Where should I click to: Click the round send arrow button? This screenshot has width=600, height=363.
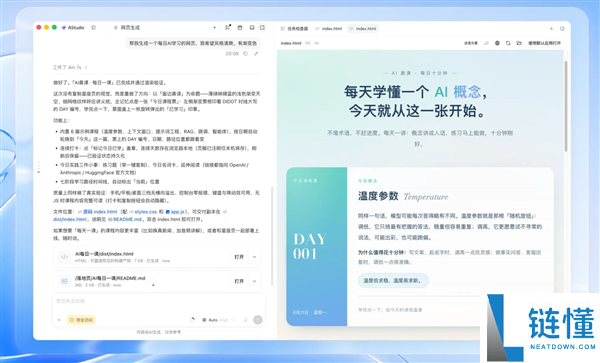258,320
